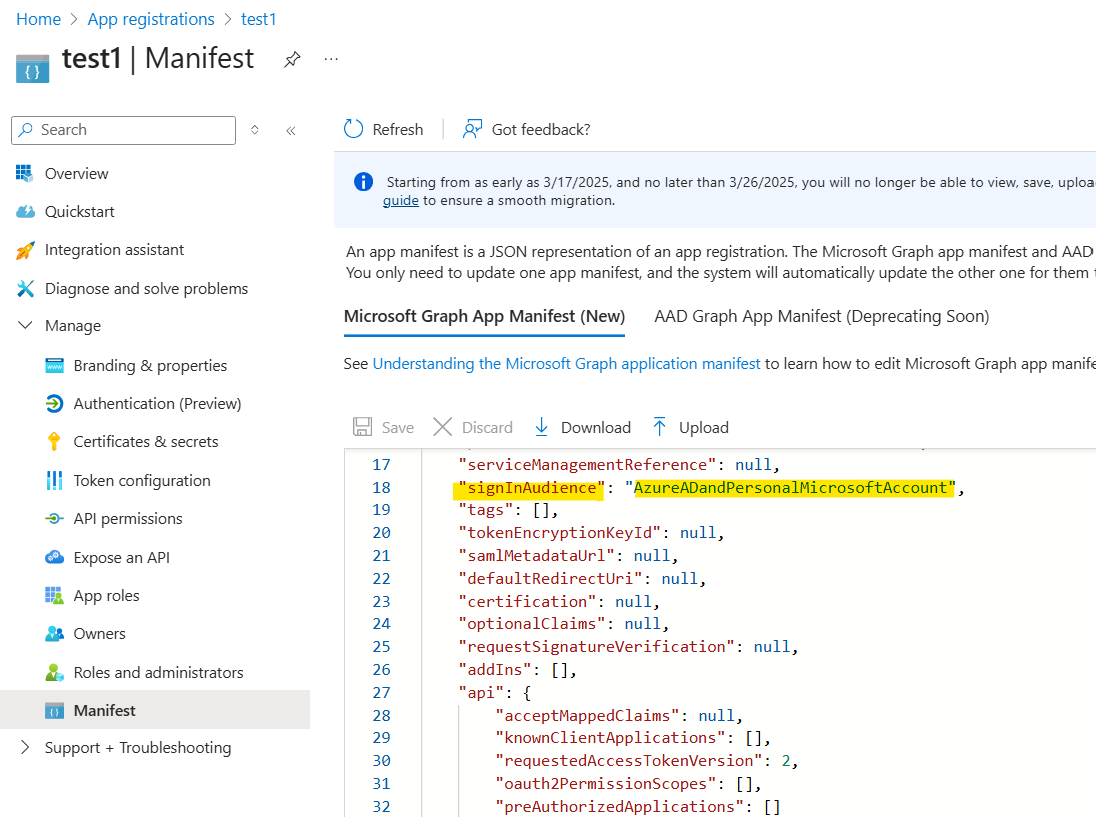The image size is (1096, 817).
Task: Open Understanding the Microsoft Graph application manifest link
Action: 566,364
